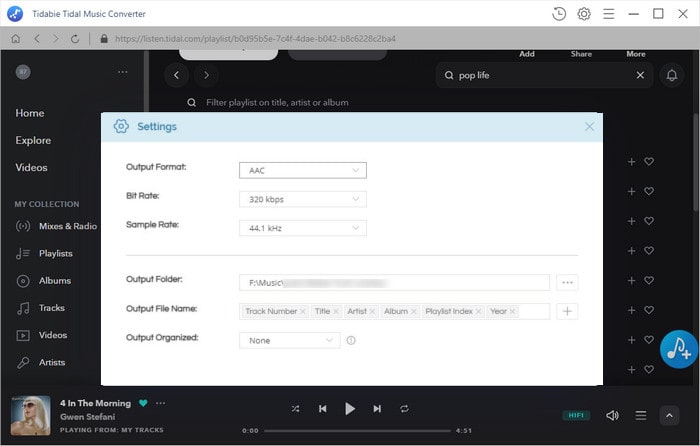This screenshot has width=700, height=446.
Task: Browse for output folder with ellipsis button
Action: 567,283
